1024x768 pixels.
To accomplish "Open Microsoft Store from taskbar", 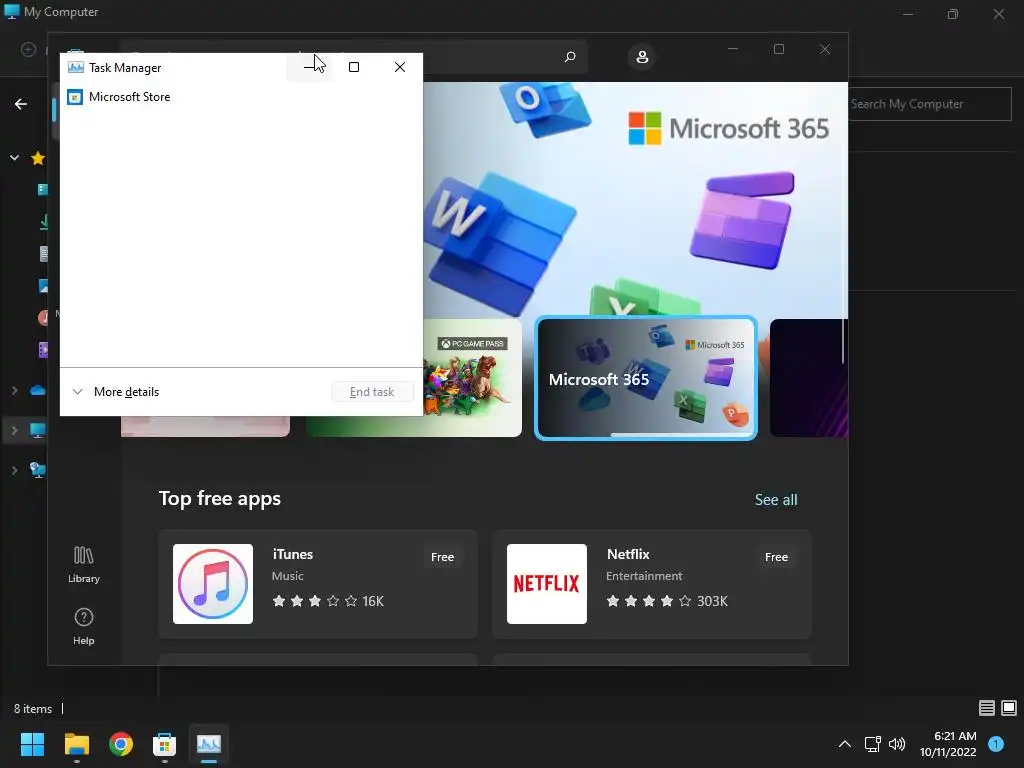I will pos(165,744).
